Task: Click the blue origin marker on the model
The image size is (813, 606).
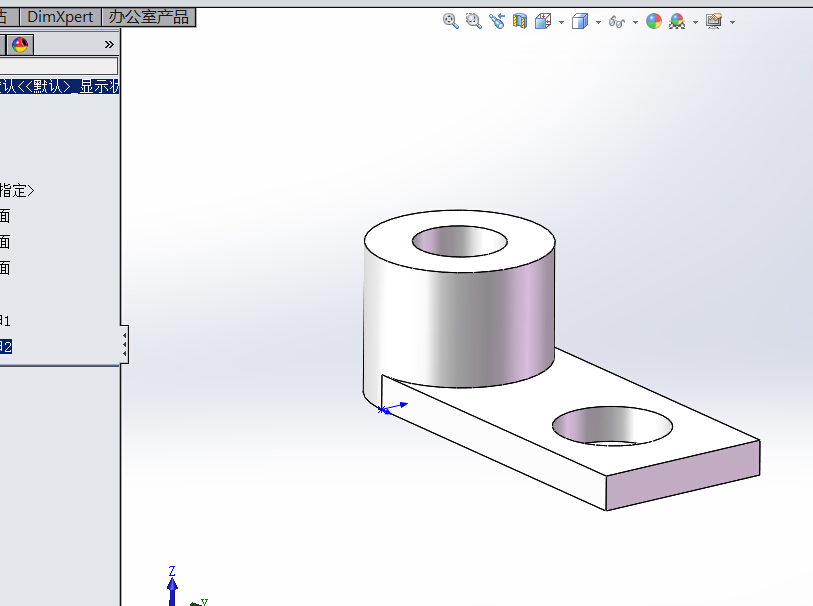Action: (382, 410)
